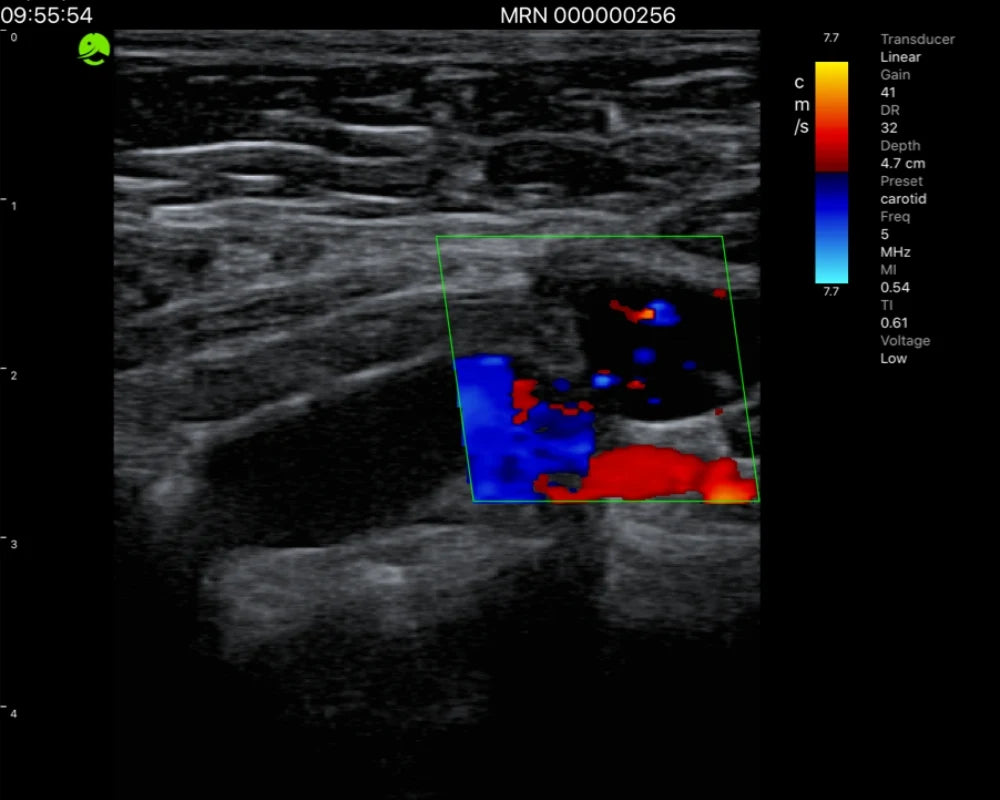The height and width of the screenshot is (800, 1000).
Task: Click the Freq label
Action: click(x=895, y=217)
